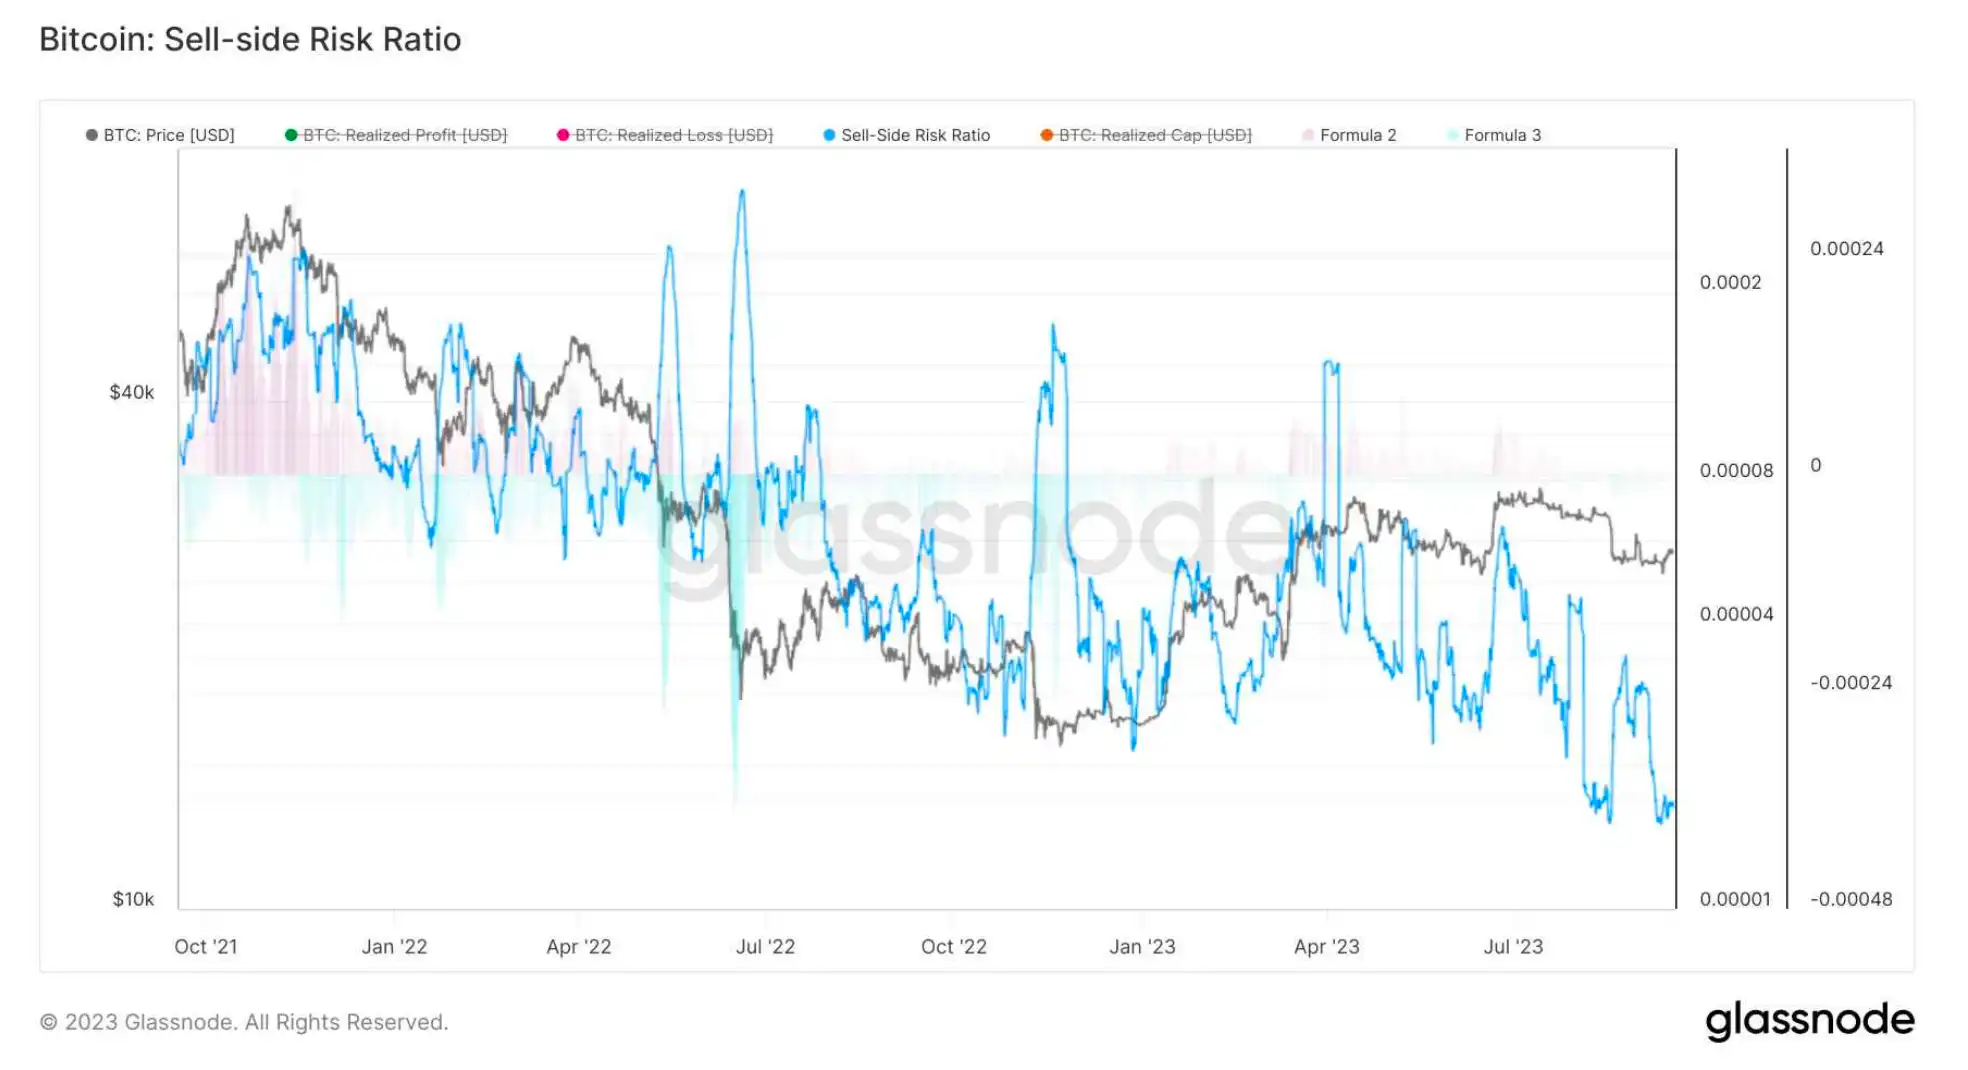The width and height of the screenshot is (1968, 1070).
Task: Click the green Realized Profit legend dot
Action: pos(291,135)
